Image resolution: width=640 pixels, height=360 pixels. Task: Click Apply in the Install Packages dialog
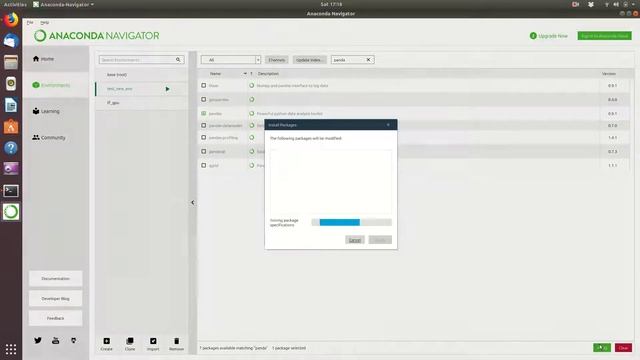coord(380,240)
